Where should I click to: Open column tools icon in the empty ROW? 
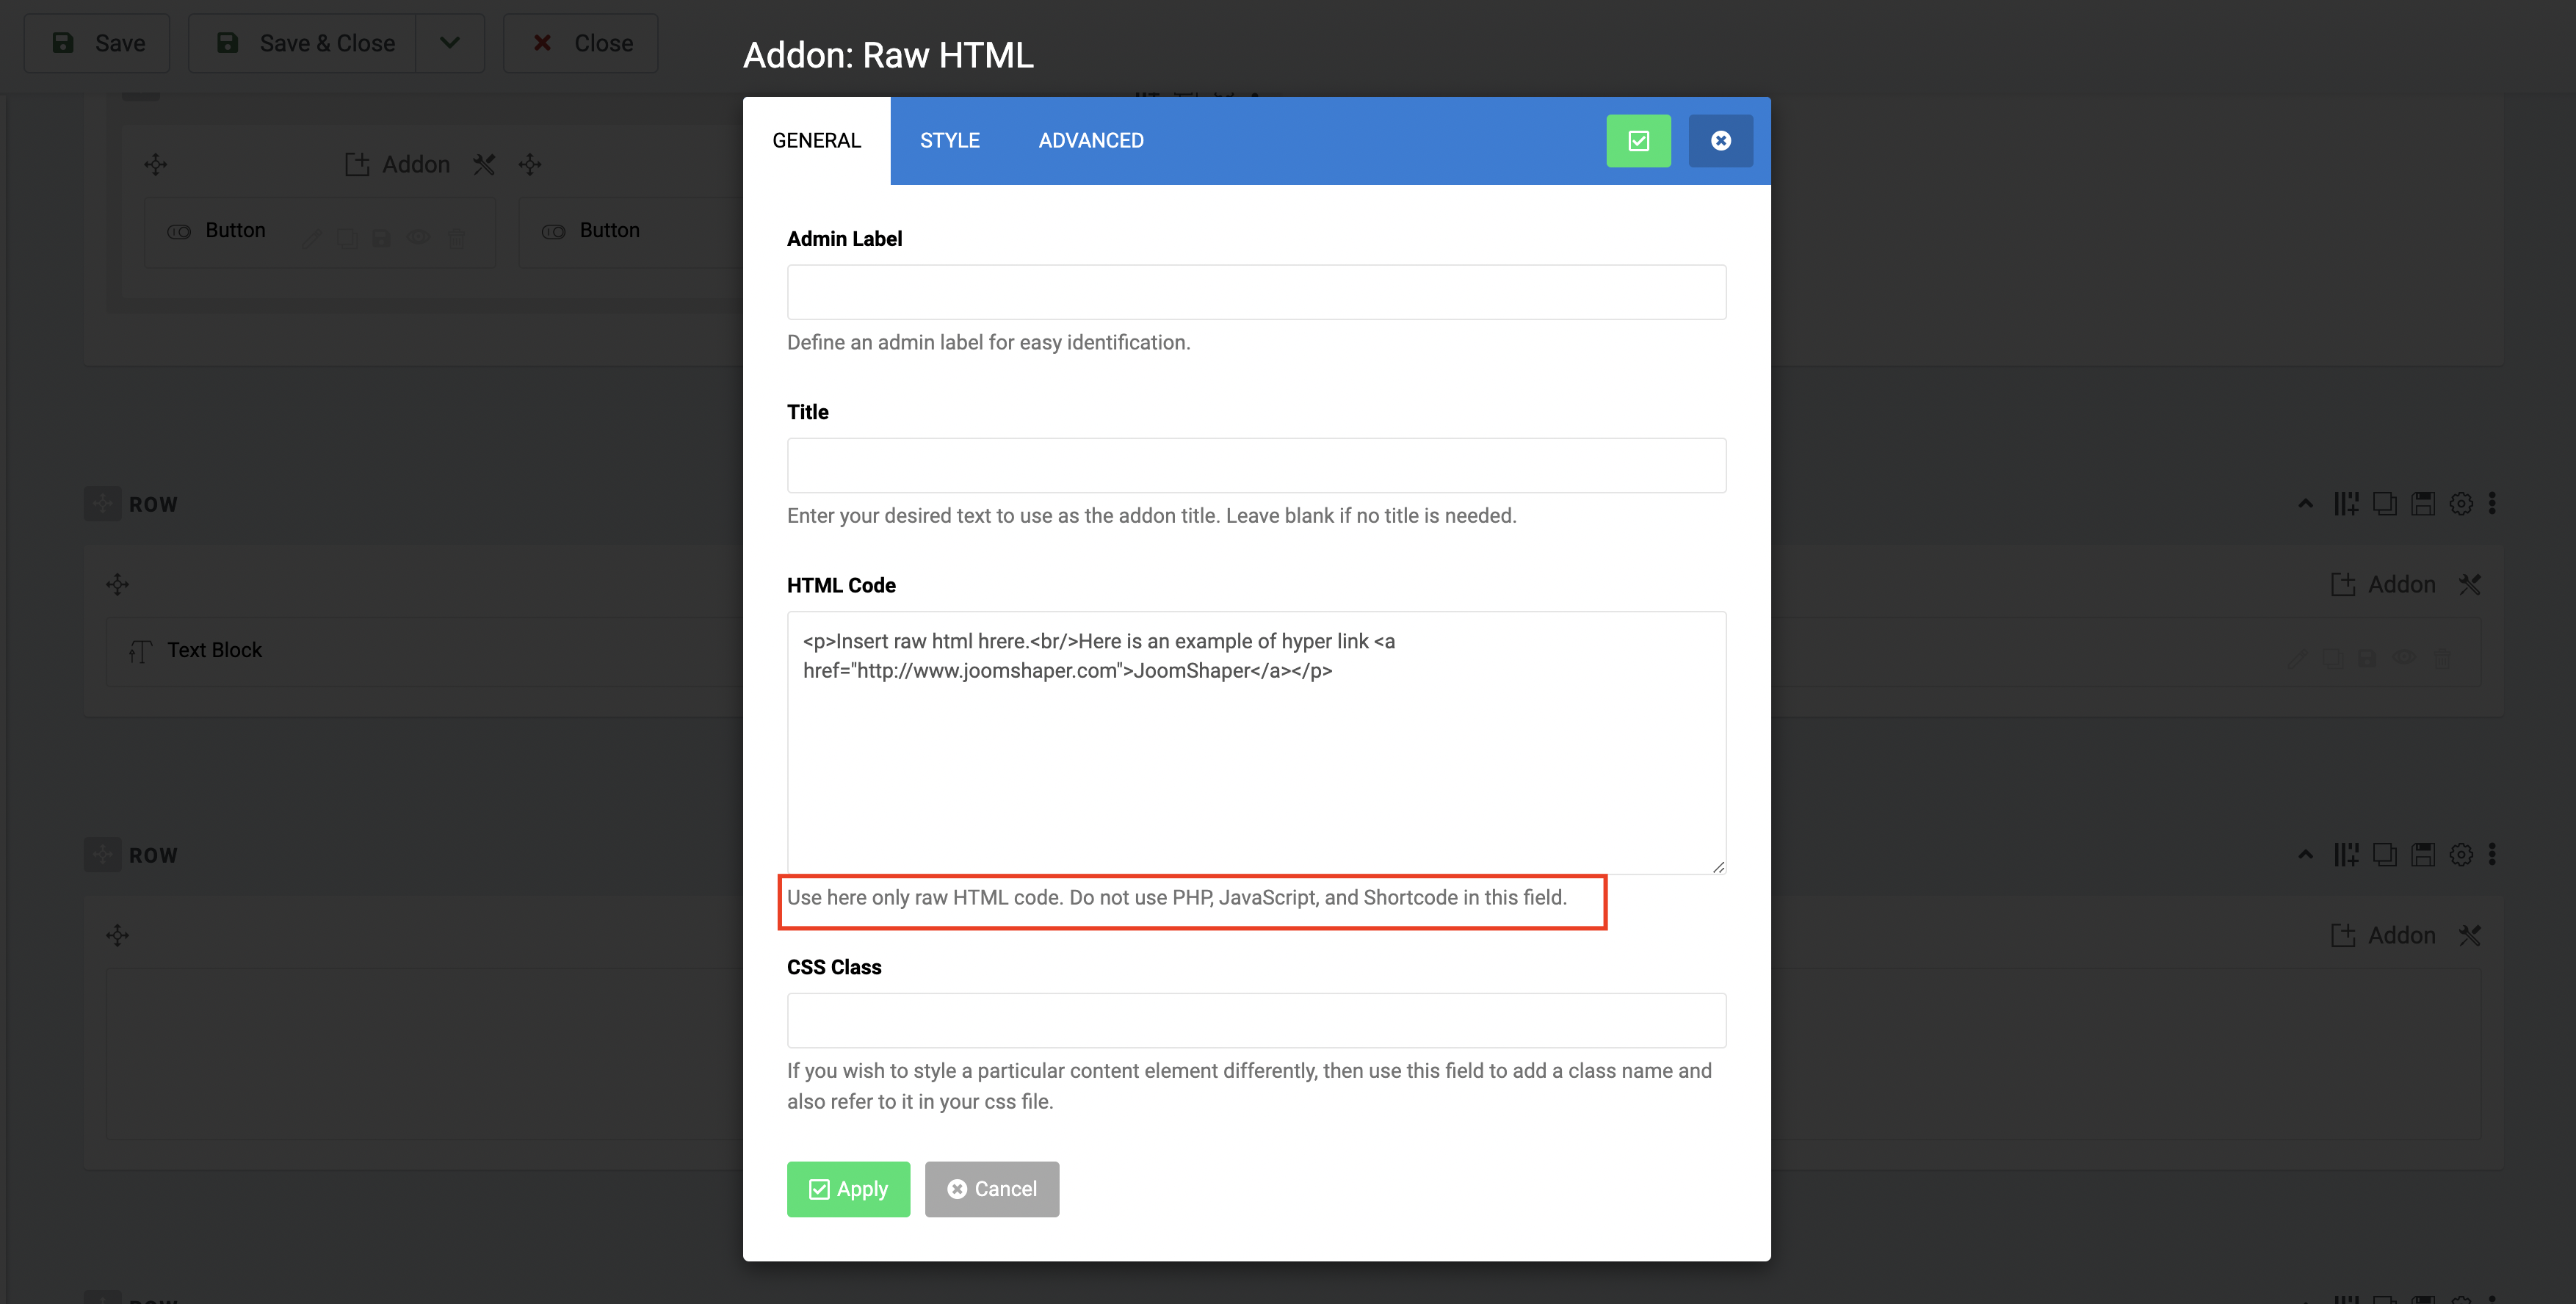[x=2470, y=935]
